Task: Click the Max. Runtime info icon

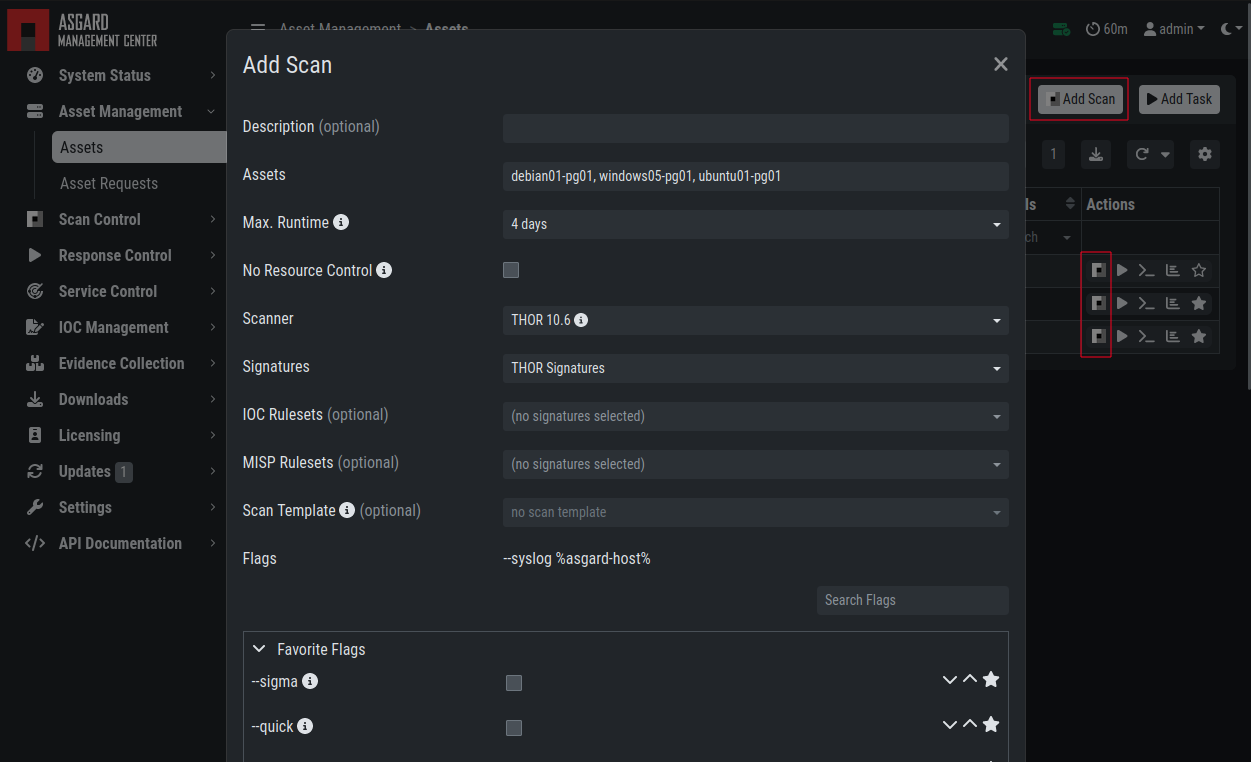Action: point(341,222)
